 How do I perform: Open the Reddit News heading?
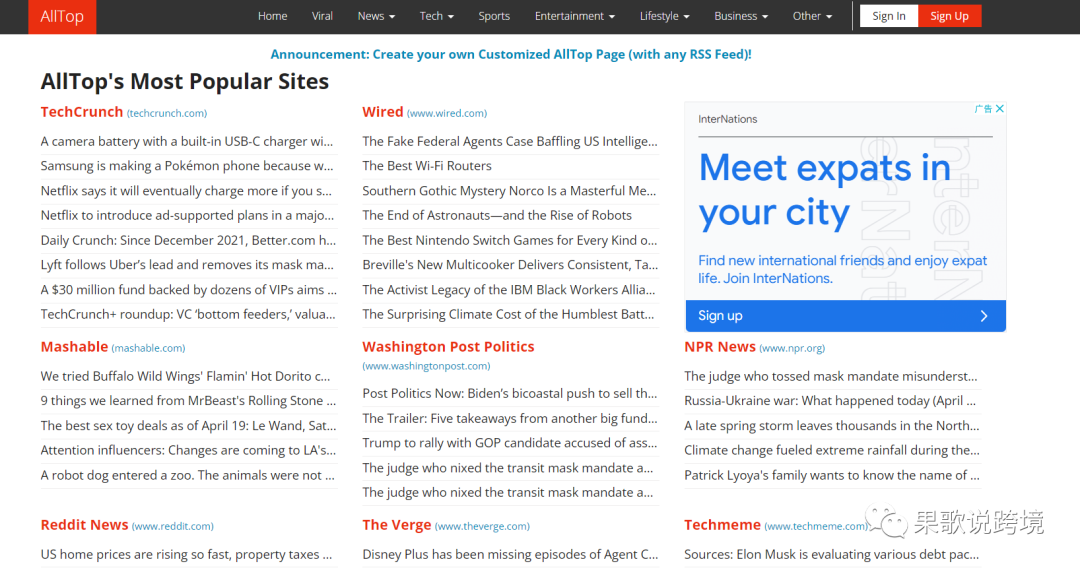click(x=84, y=525)
